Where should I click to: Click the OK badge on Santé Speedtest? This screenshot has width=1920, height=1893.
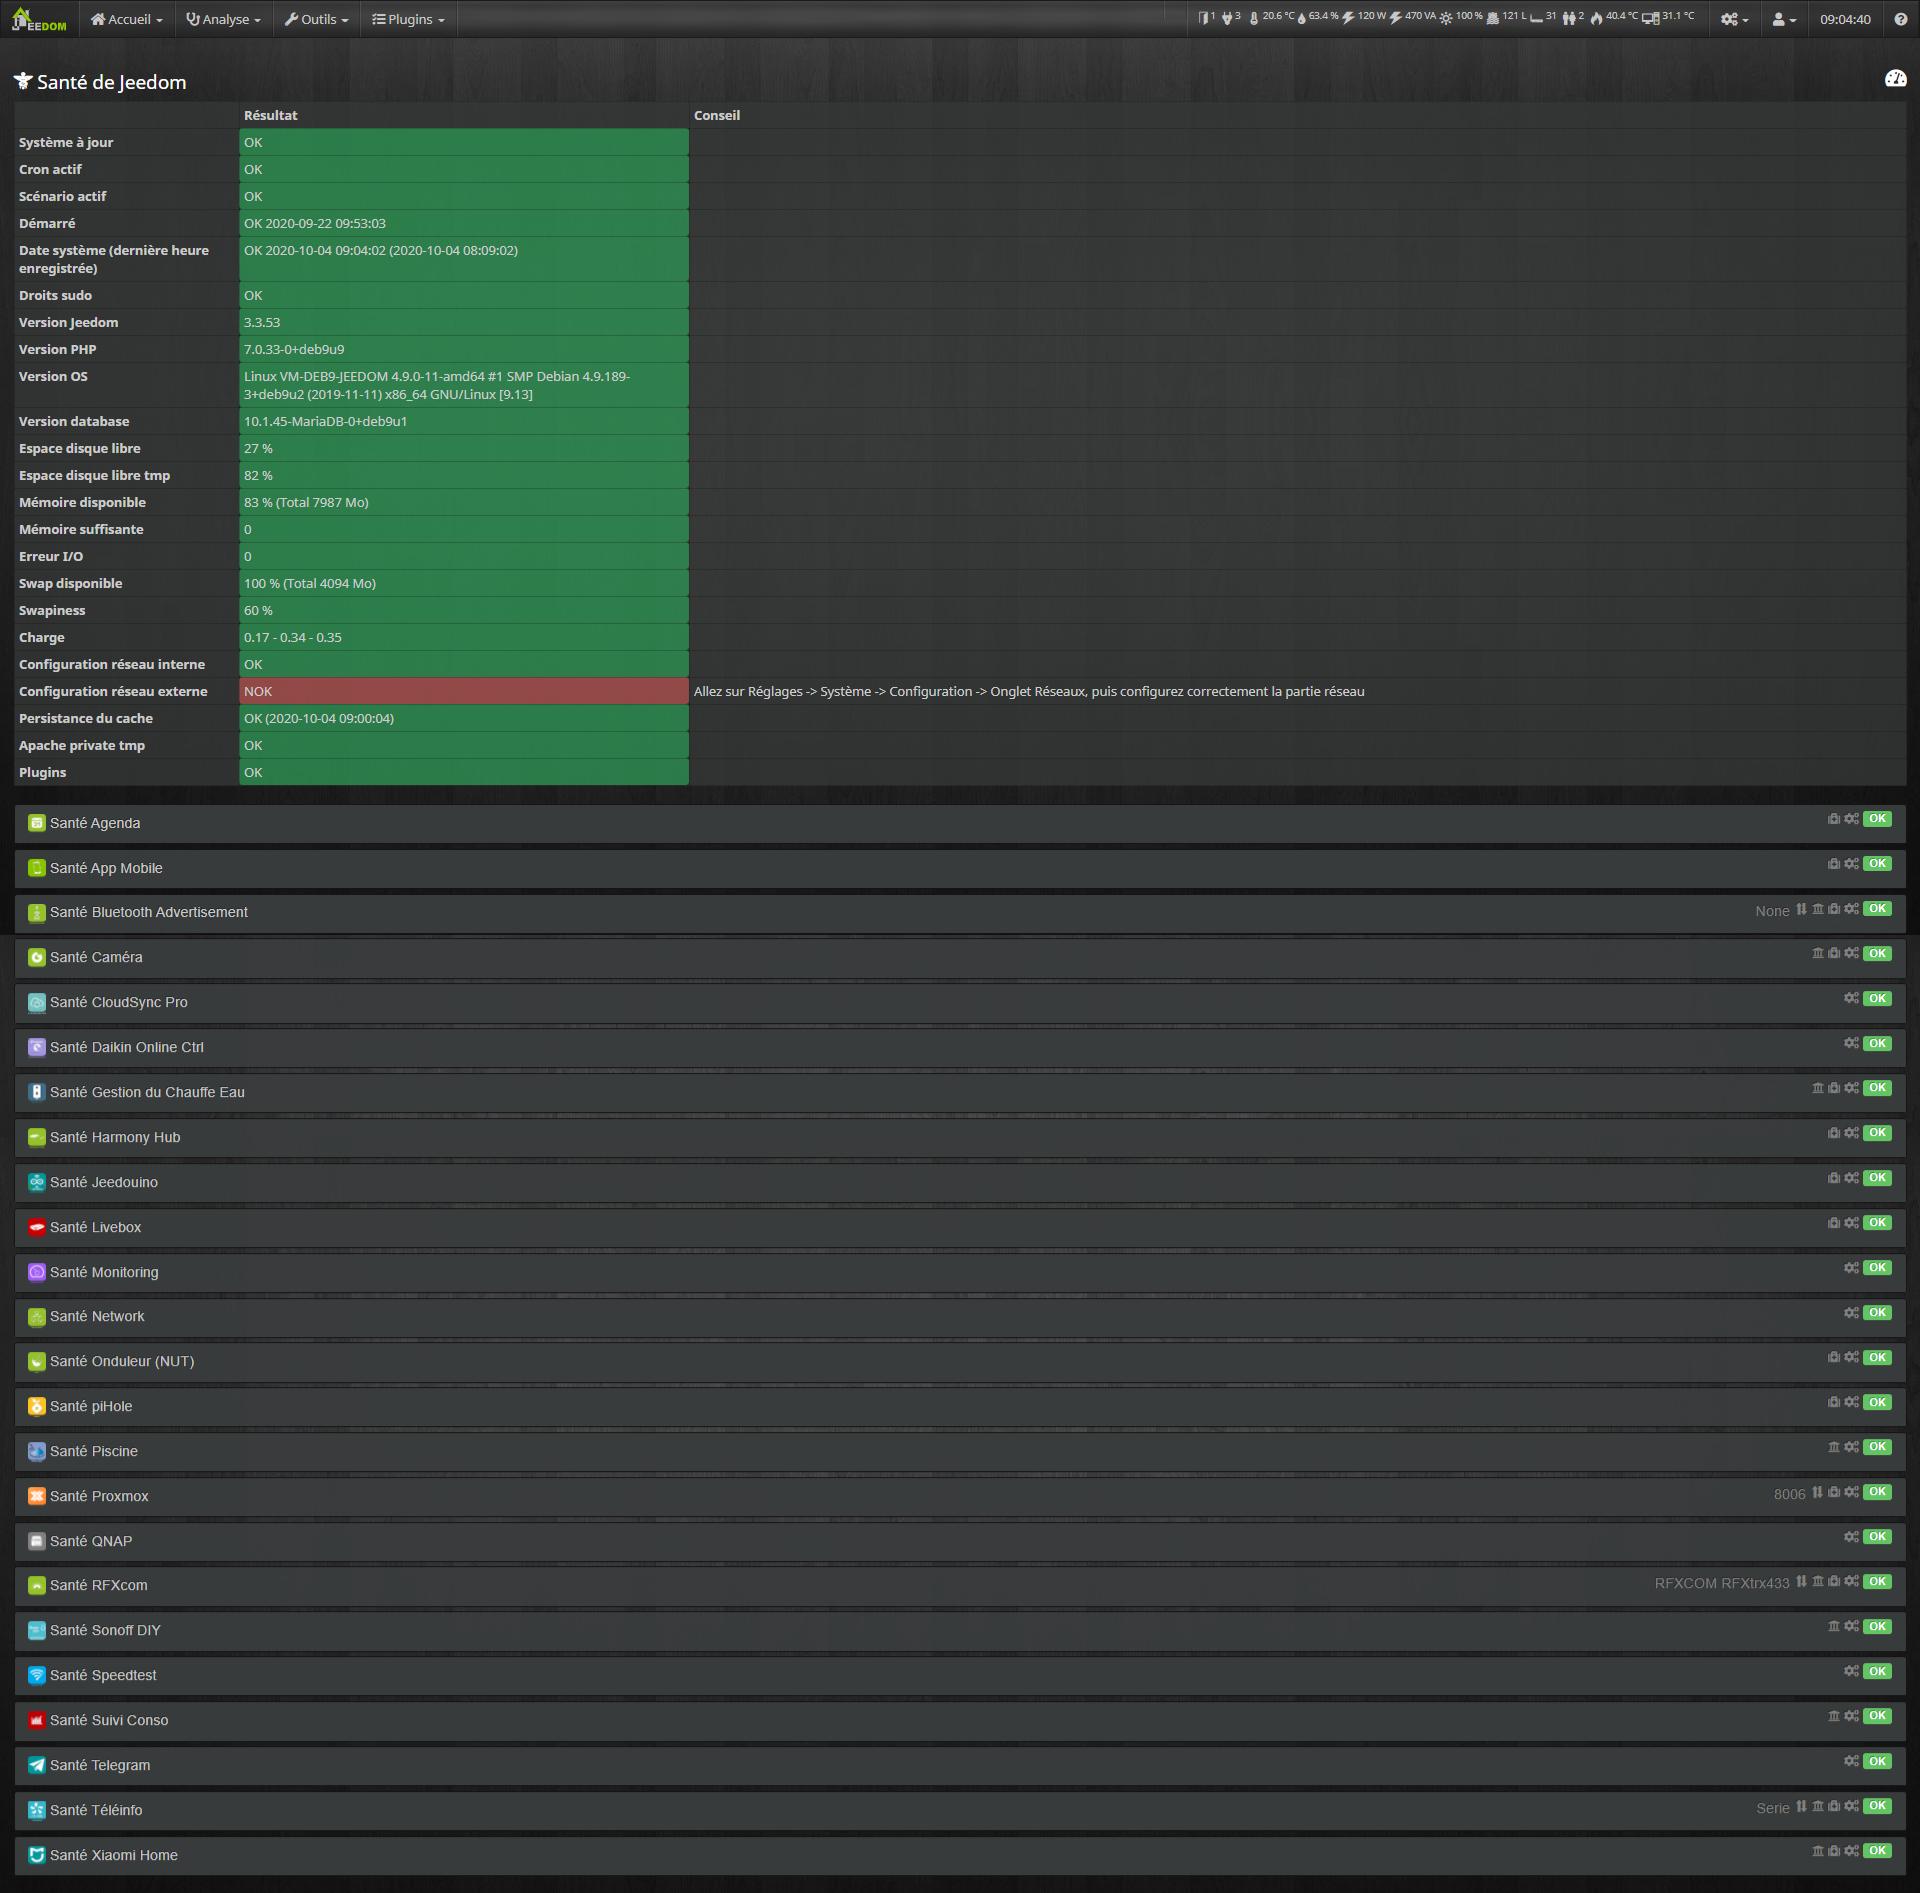pos(1877,1671)
